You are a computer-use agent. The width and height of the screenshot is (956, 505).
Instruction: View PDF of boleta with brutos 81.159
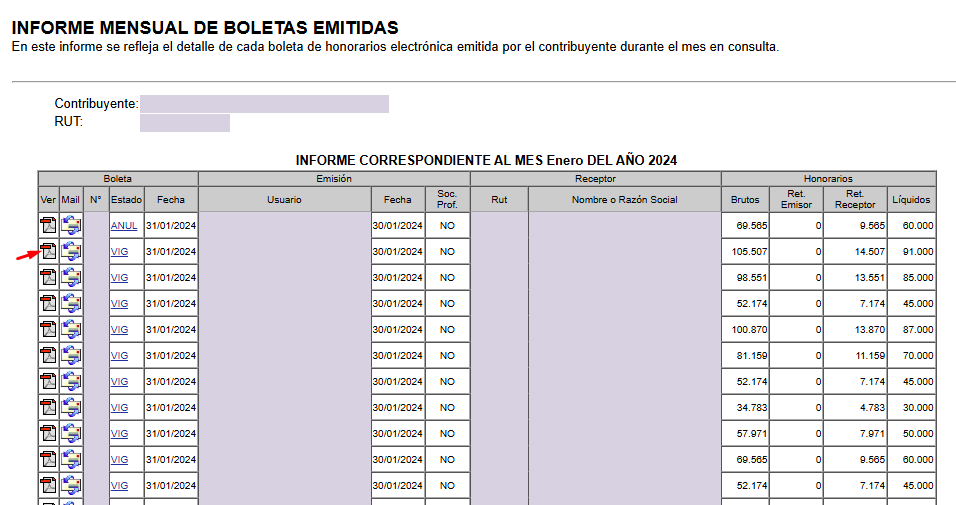click(48, 355)
